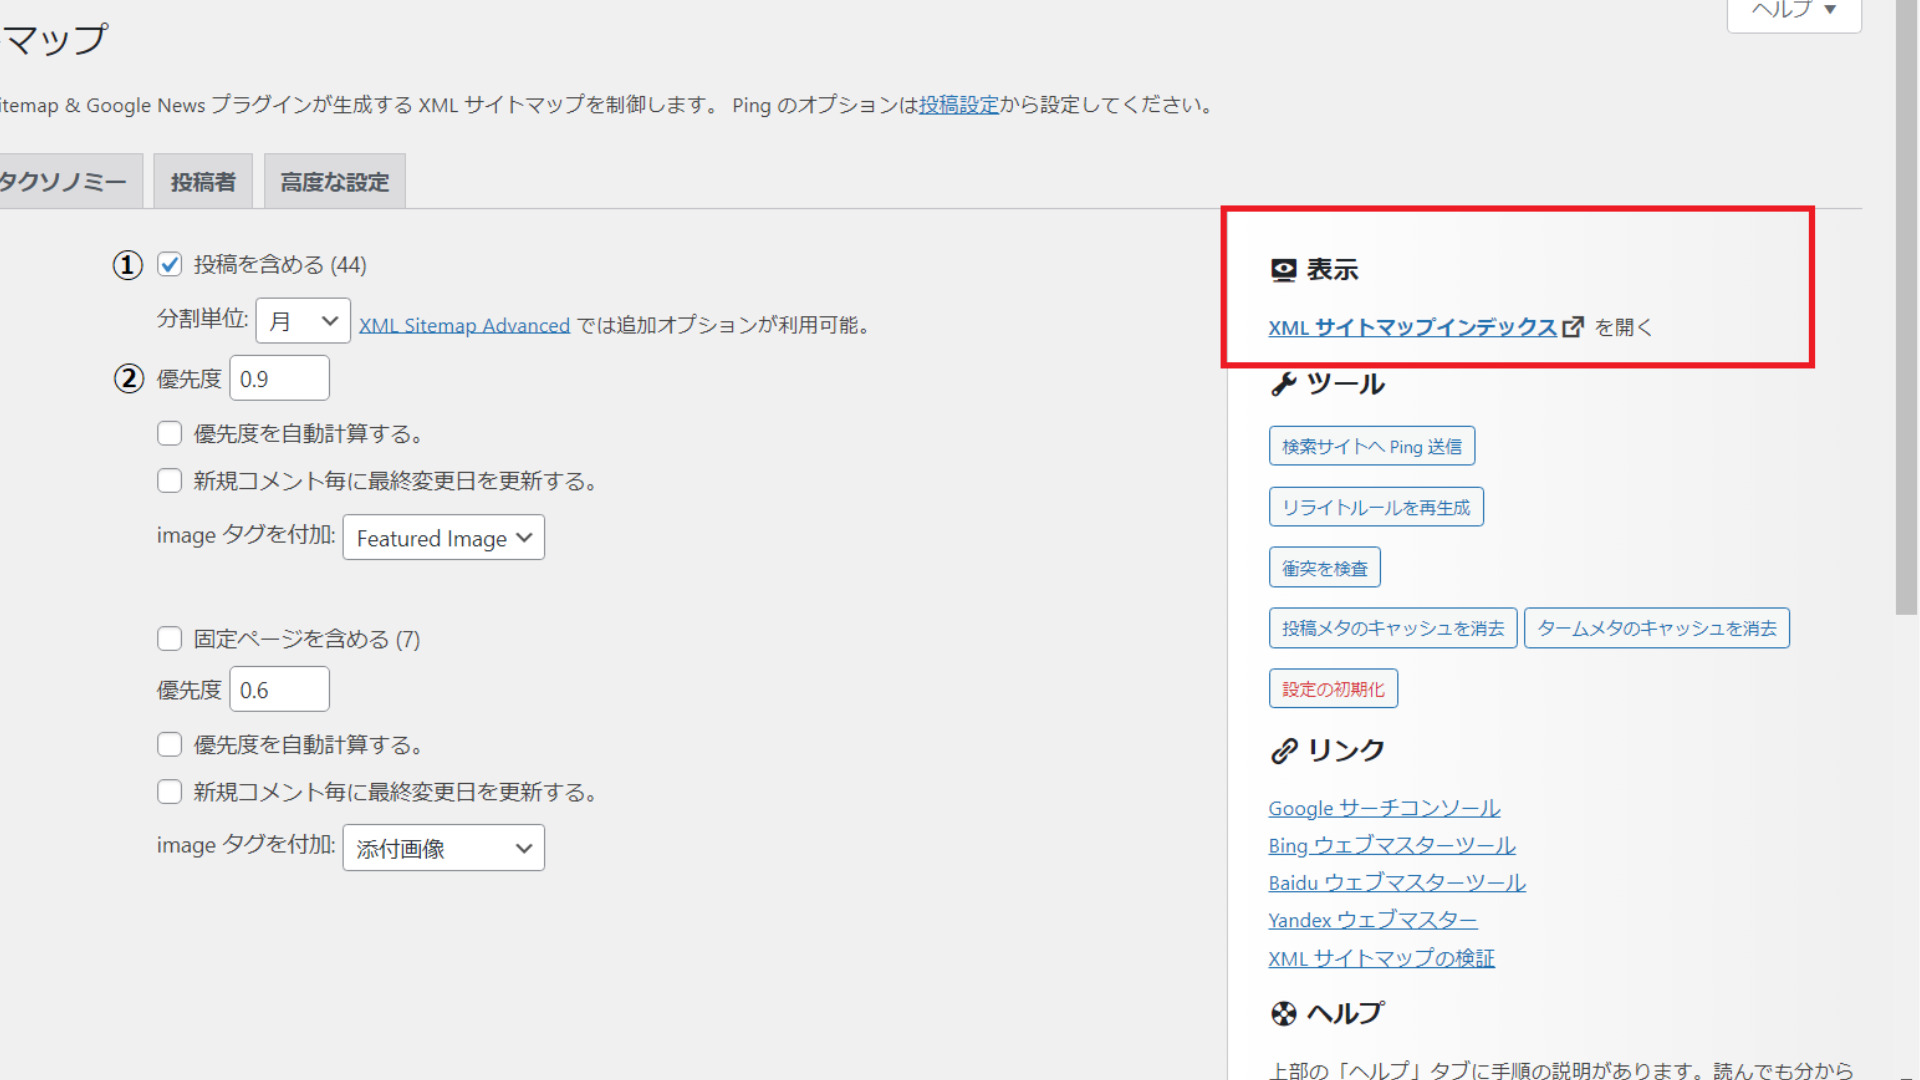The width and height of the screenshot is (1920, 1080).
Task: Switch to the 高度な設定 tab
Action: (x=335, y=182)
